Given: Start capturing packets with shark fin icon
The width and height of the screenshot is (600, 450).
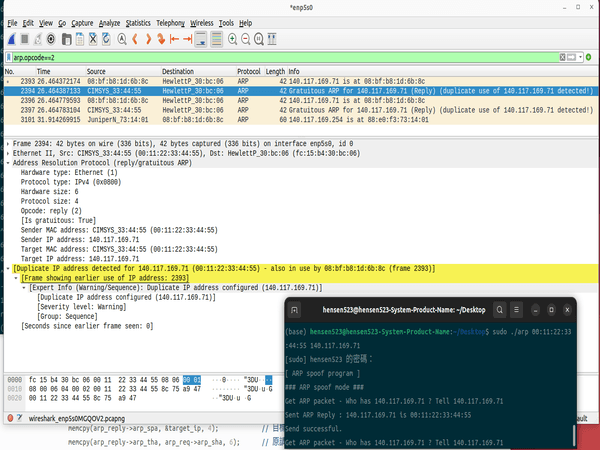Looking at the screenshot, I should [x=11, y=39].
